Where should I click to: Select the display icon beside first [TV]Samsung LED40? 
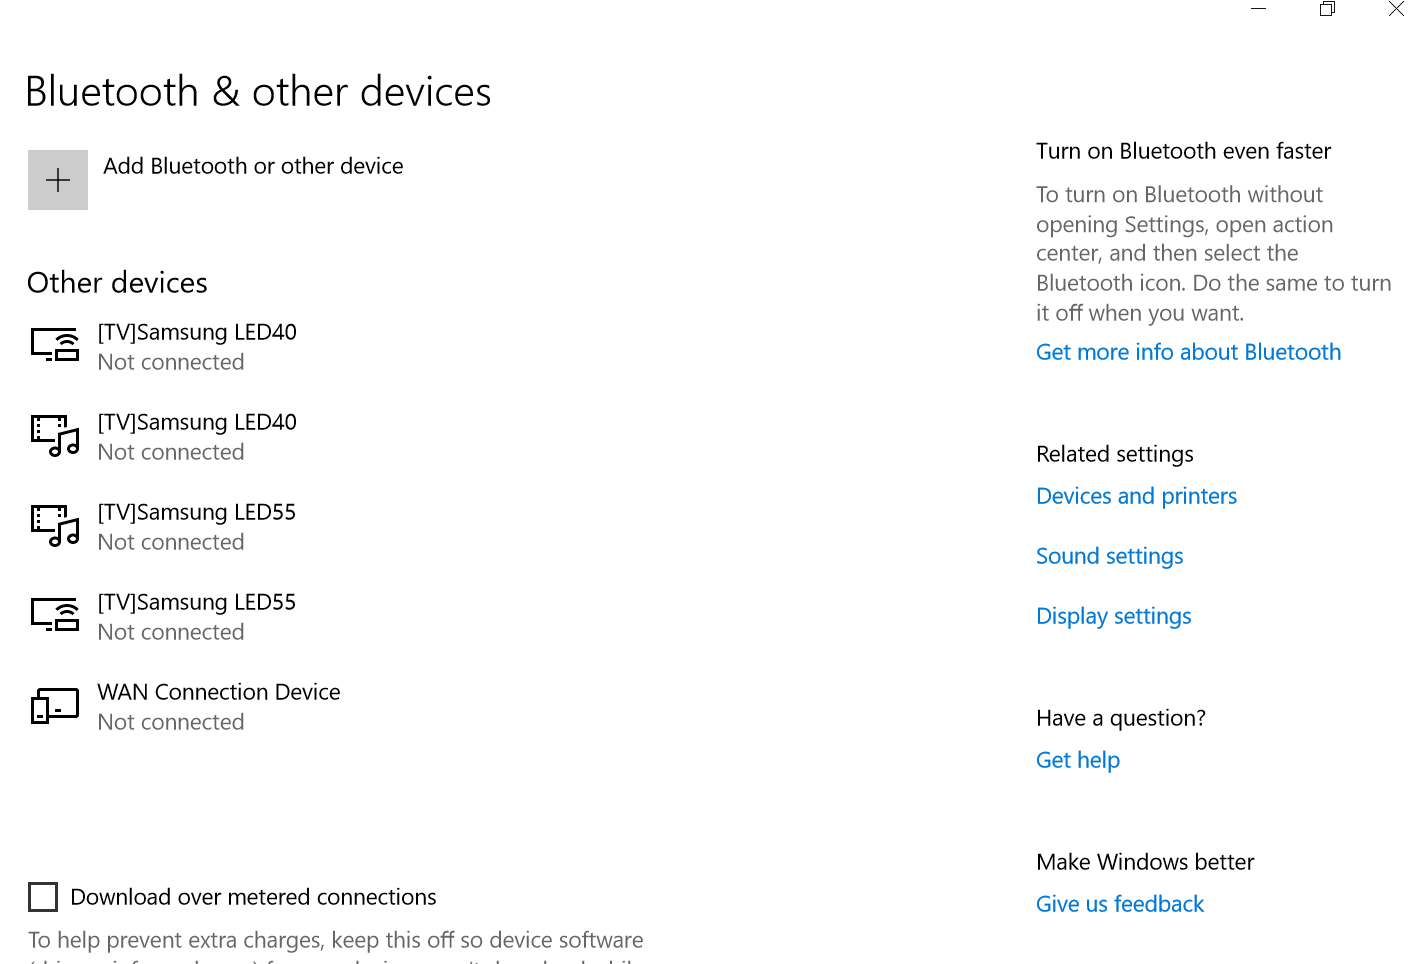pyautogui.click(x=55, y=344)
